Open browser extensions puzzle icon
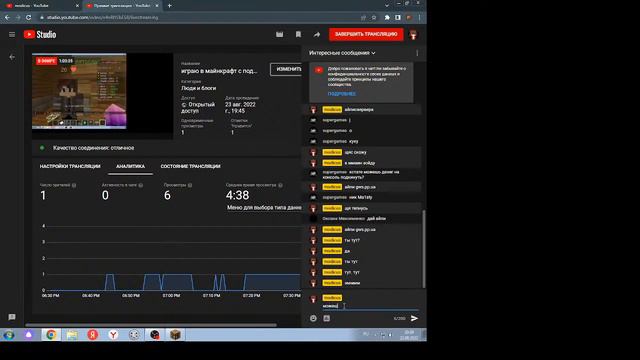Viewport: 640px width, 360px height. click(387, 18)
